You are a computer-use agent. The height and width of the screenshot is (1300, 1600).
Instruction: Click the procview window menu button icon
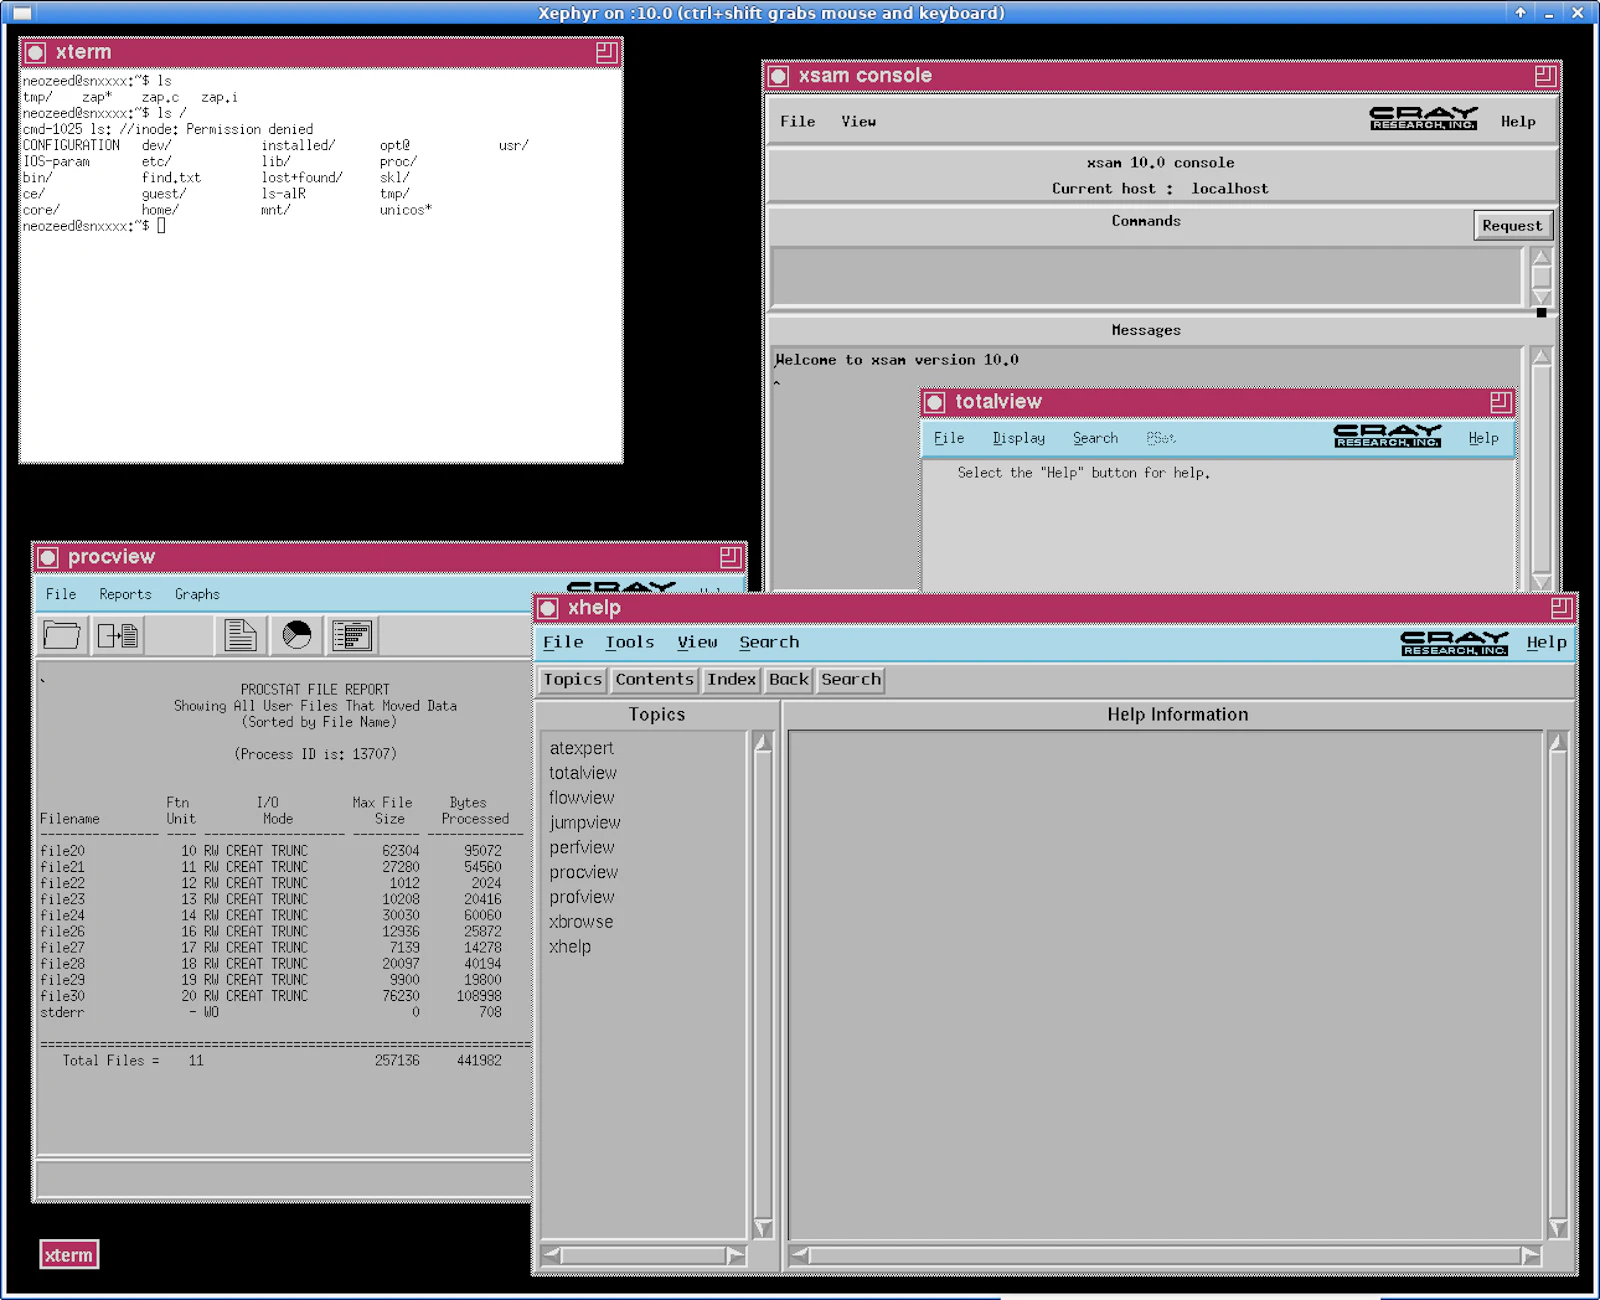tap(48, 557)
